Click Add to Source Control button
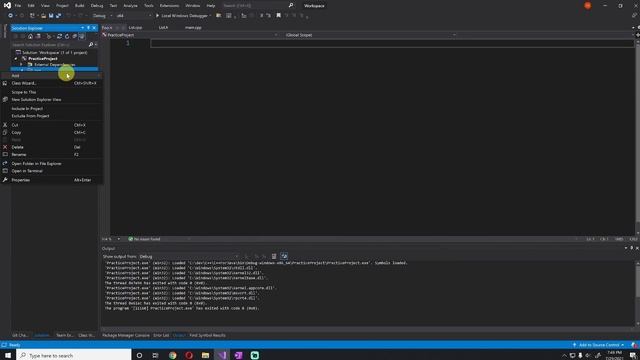The height and width of the screenshot is (360, 640). coord(599,345)
